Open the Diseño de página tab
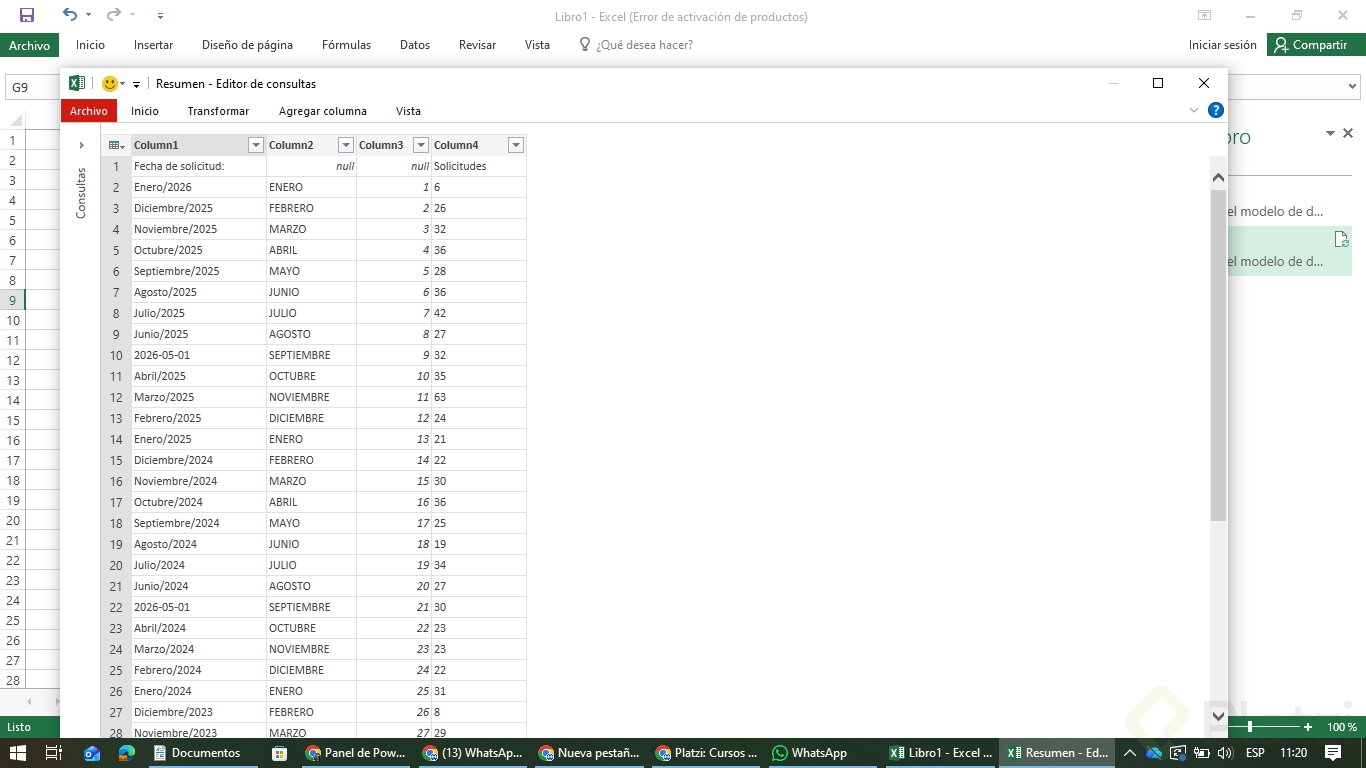Image resolution: width=1366 pixels, height=768 pixels. [x=248, y=45]
